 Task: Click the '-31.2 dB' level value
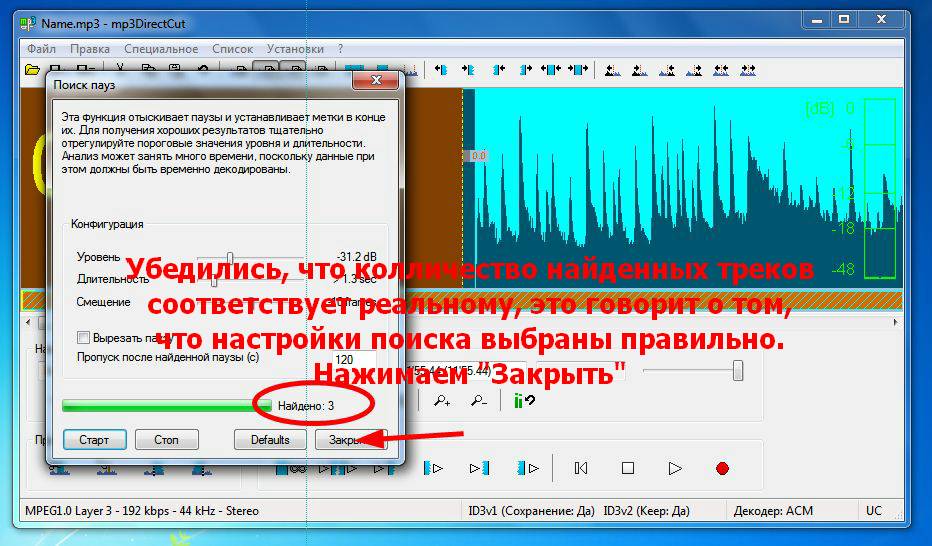(357, 257)
